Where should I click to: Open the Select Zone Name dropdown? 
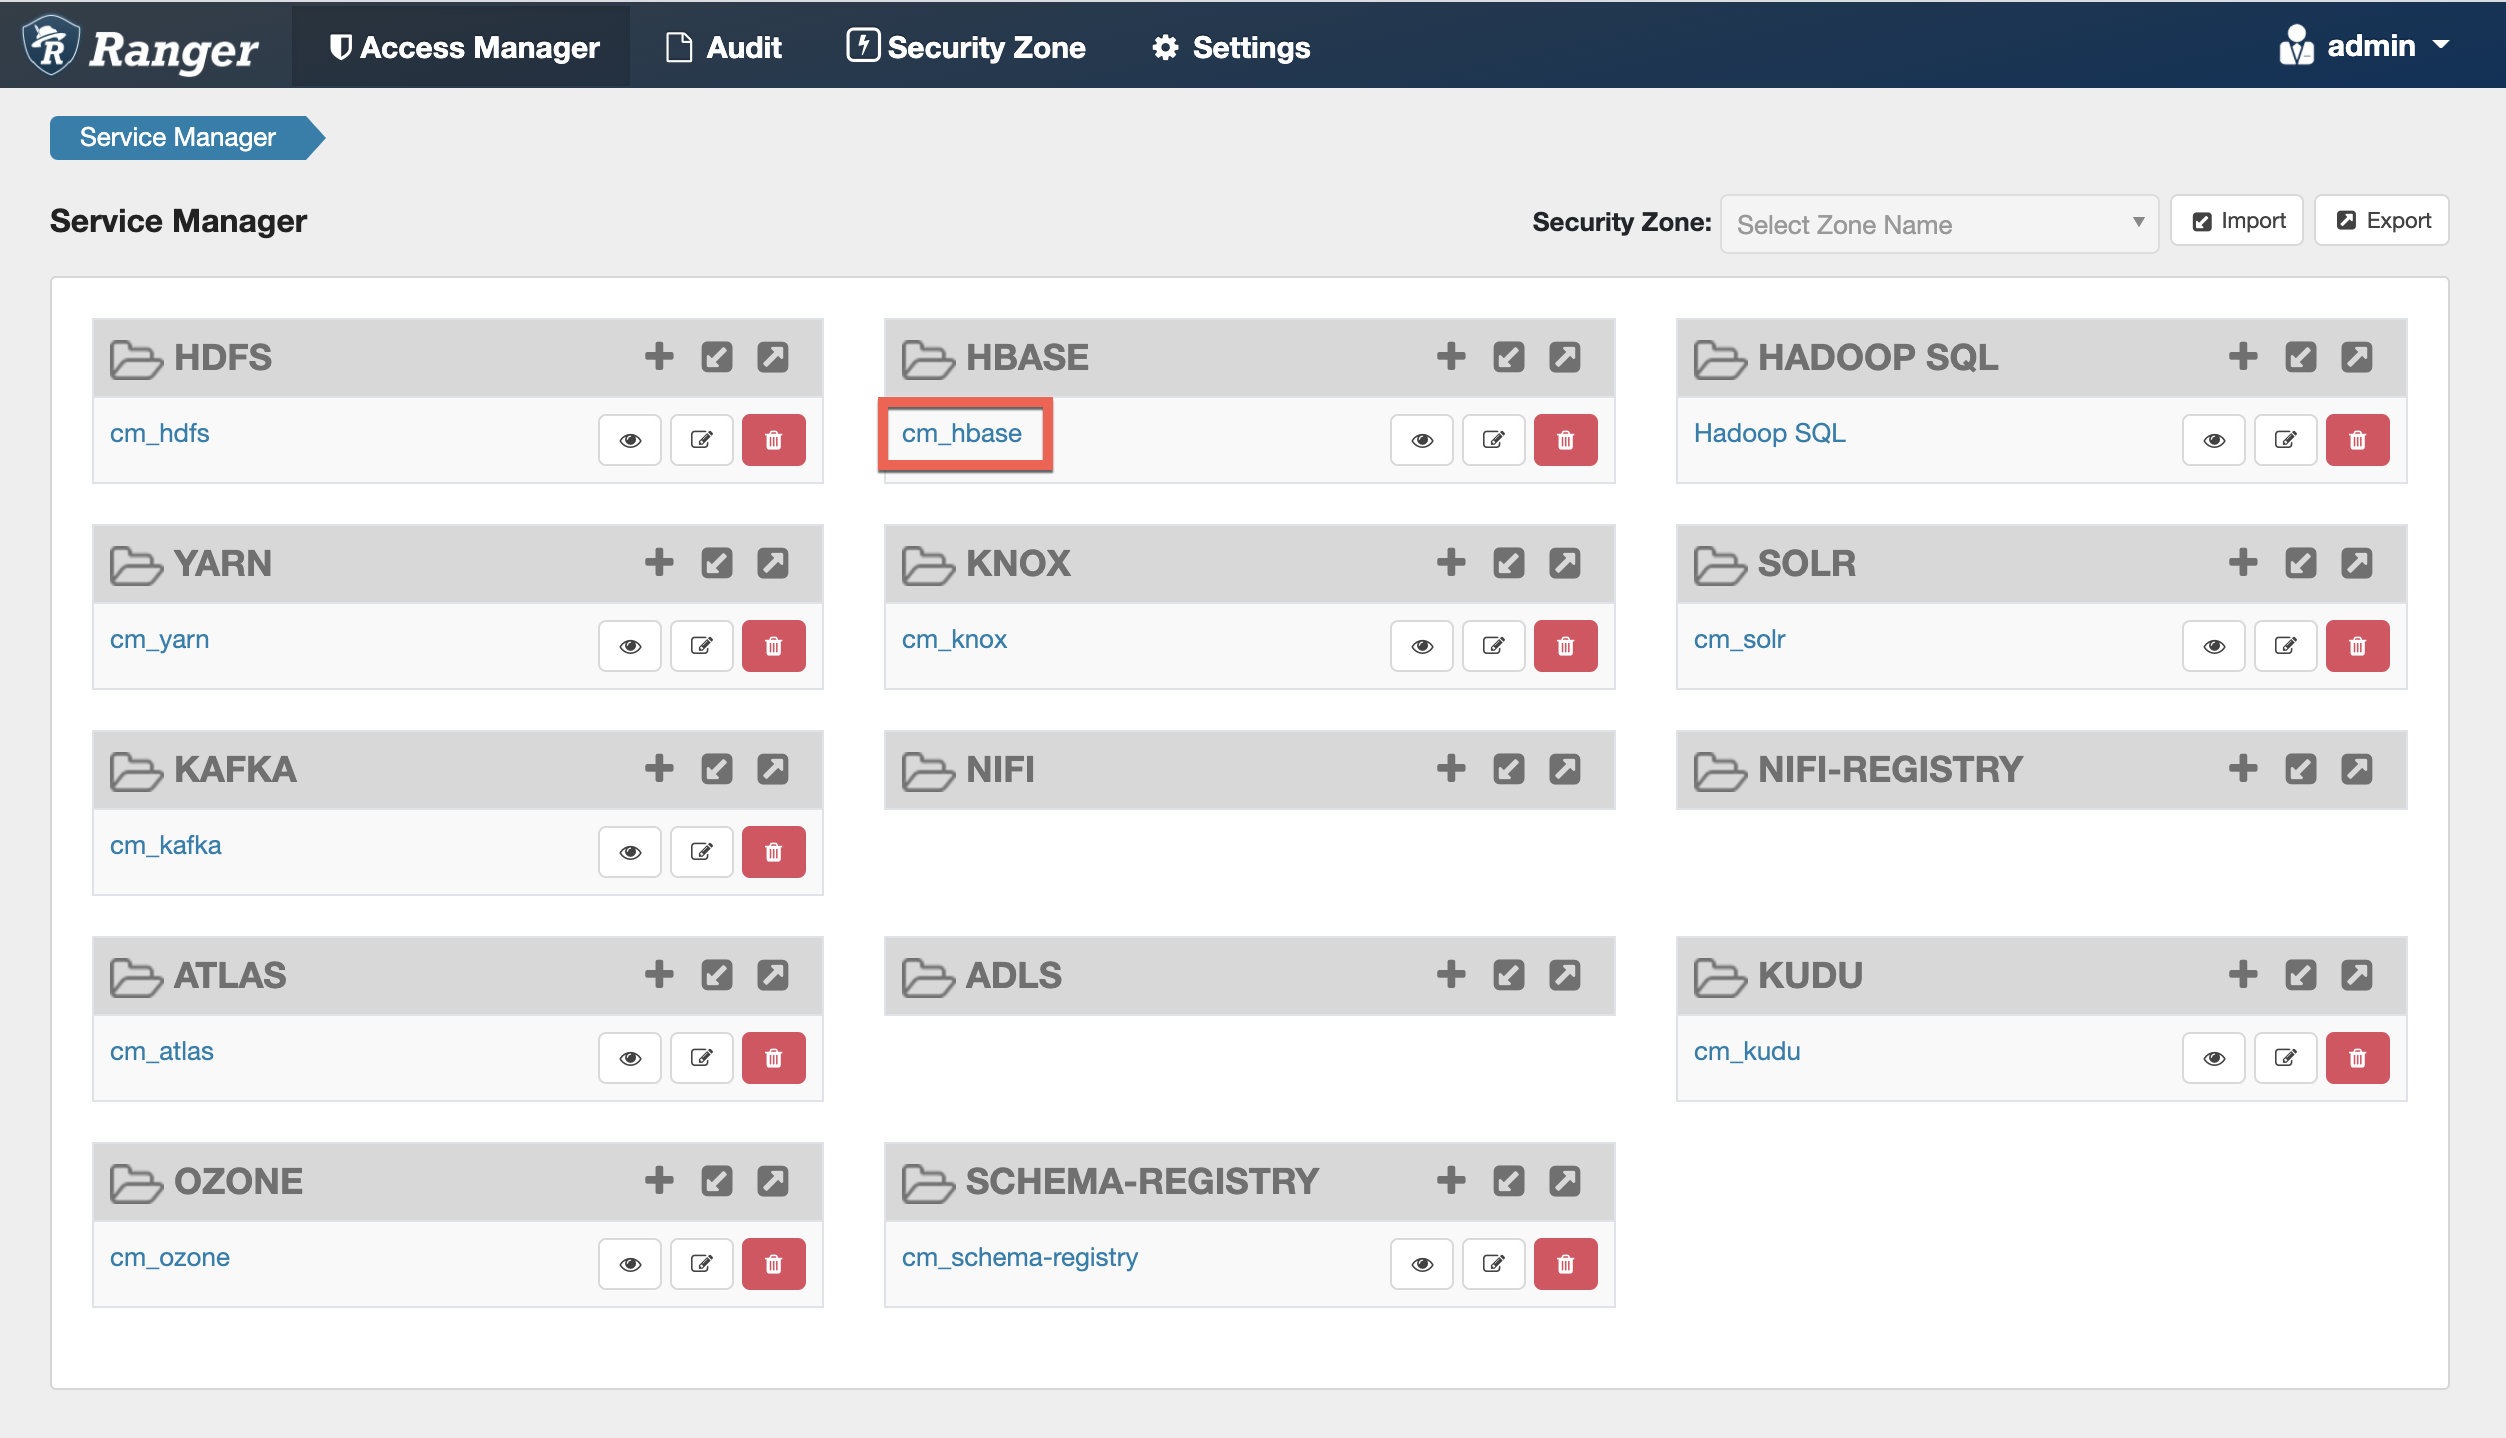click(x=1938, y=224)
